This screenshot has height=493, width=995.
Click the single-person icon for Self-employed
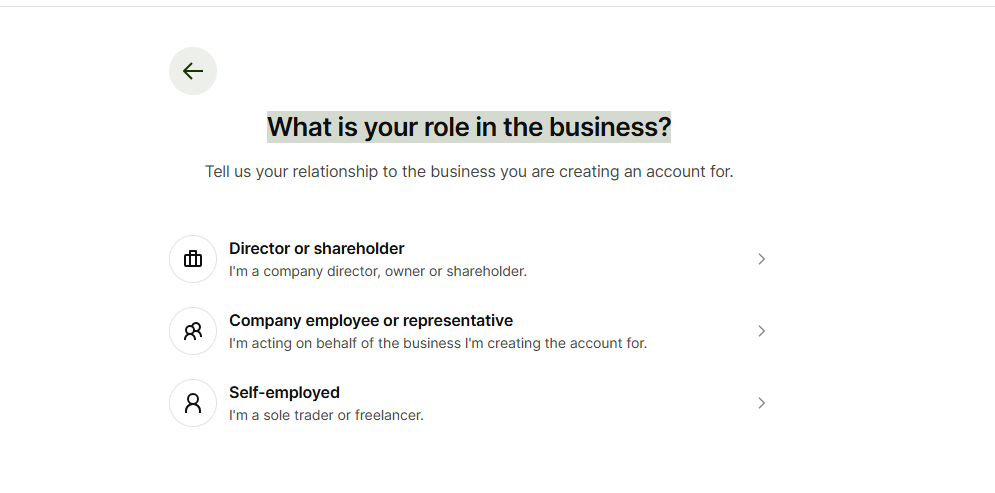point(193,403)
